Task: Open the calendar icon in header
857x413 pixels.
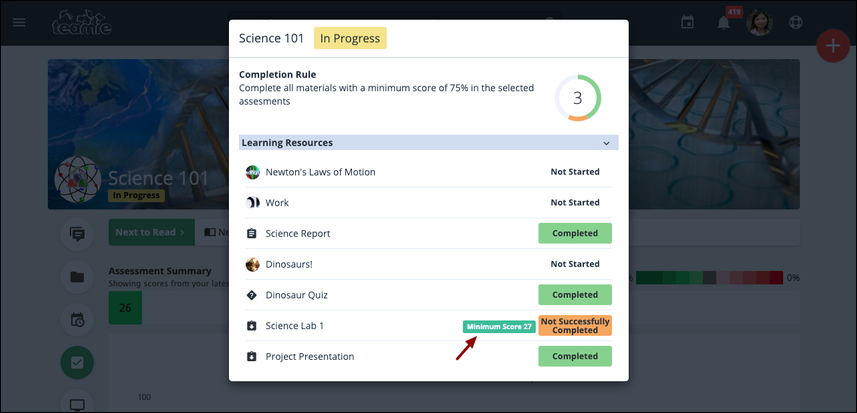Action: (687, 22)
